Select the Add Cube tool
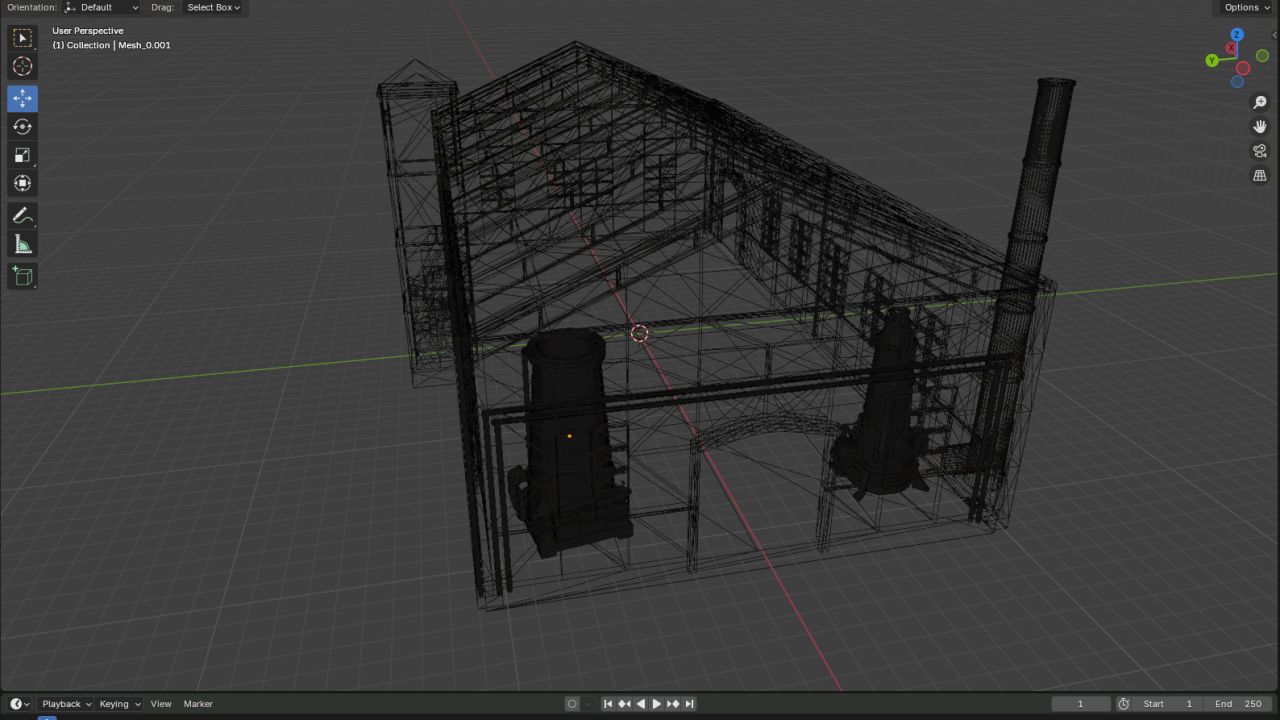 point(22,277)
